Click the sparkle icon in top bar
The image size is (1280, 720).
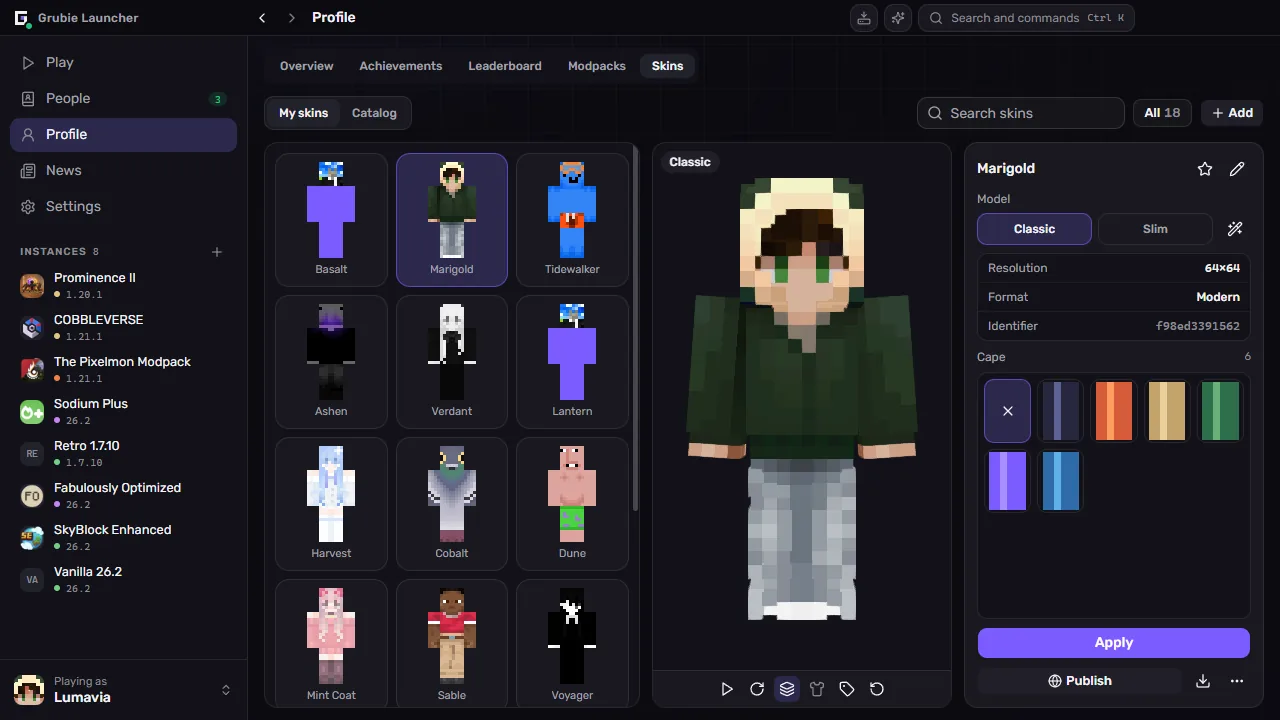(898, 18)
